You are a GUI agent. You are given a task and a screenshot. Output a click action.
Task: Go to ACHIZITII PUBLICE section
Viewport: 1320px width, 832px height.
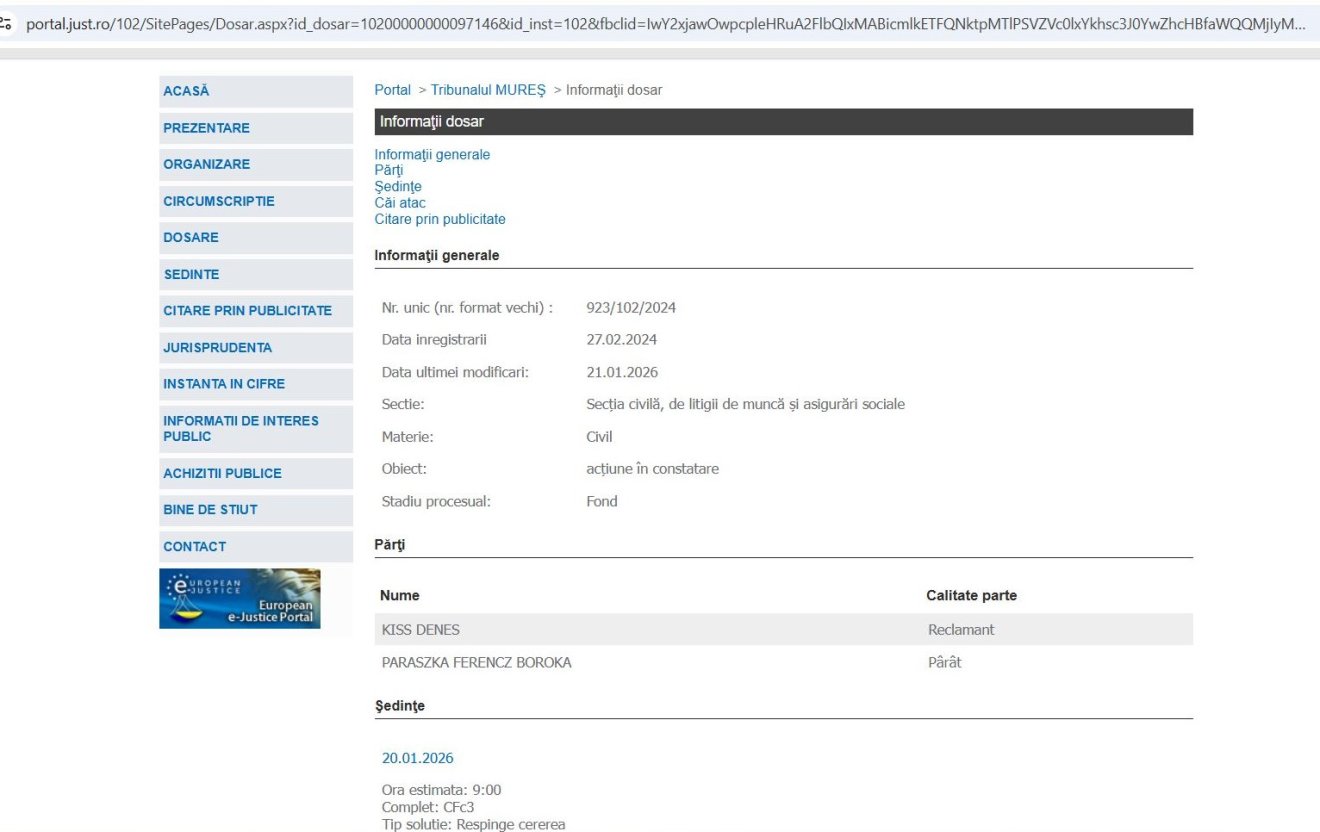pyautogui.click(x=222, y=473)
